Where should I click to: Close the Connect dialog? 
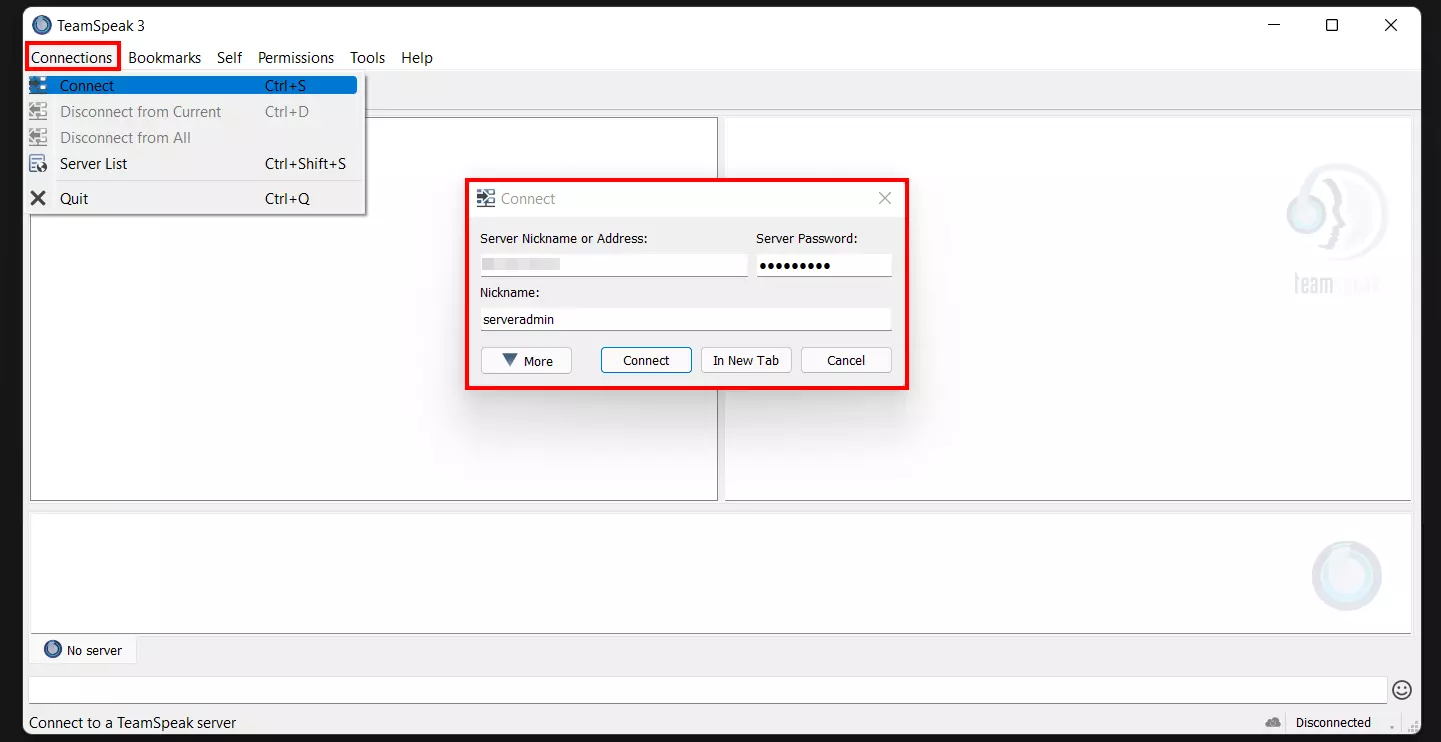(885, 198)
